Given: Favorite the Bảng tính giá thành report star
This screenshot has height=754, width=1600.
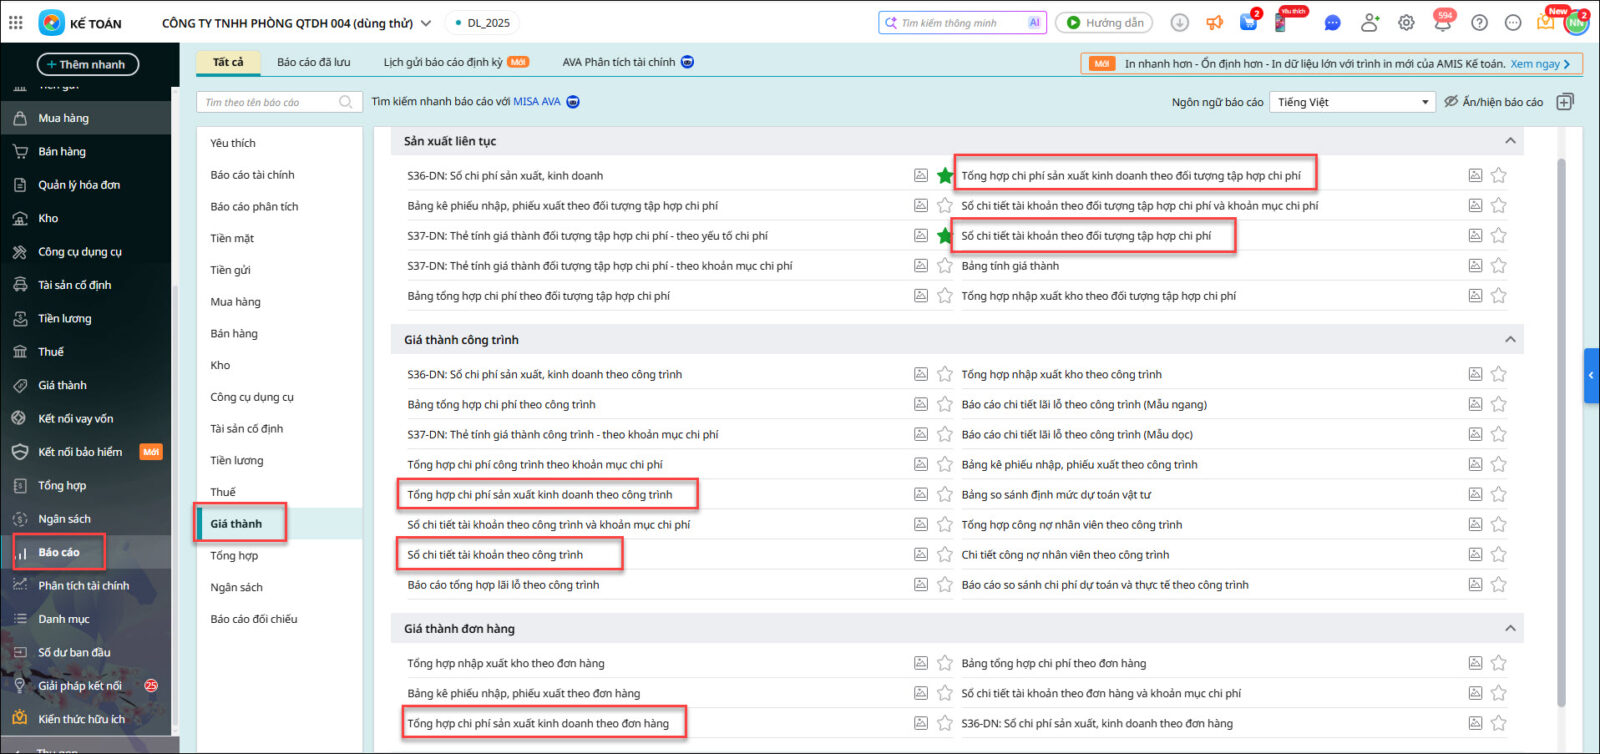Looking at the screenshot, I should click(x=1498, y=266).
